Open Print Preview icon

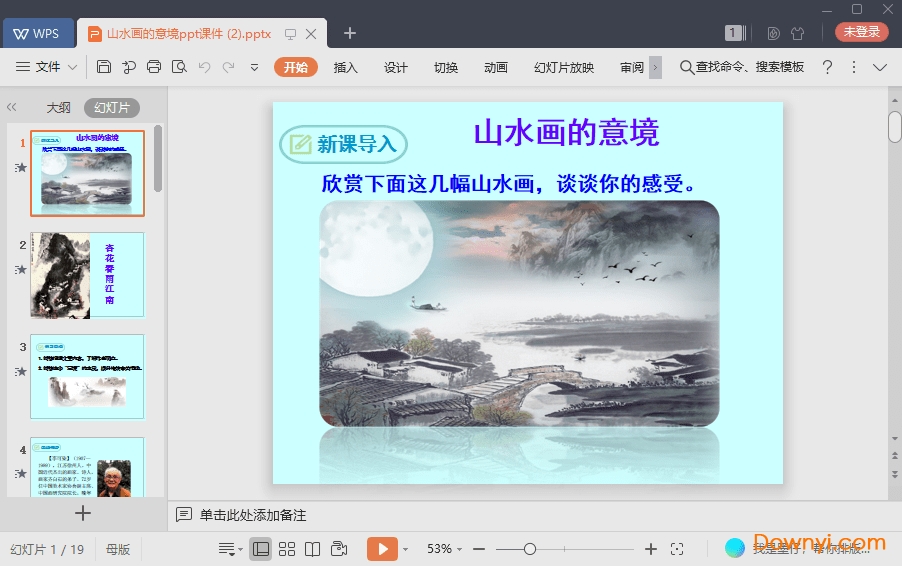(x=179, y=67)
